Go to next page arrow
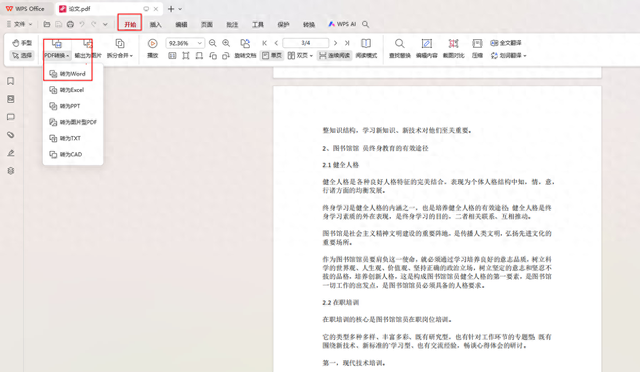The height and width of the screenshot is (372, 640). [x=336, y=43]
